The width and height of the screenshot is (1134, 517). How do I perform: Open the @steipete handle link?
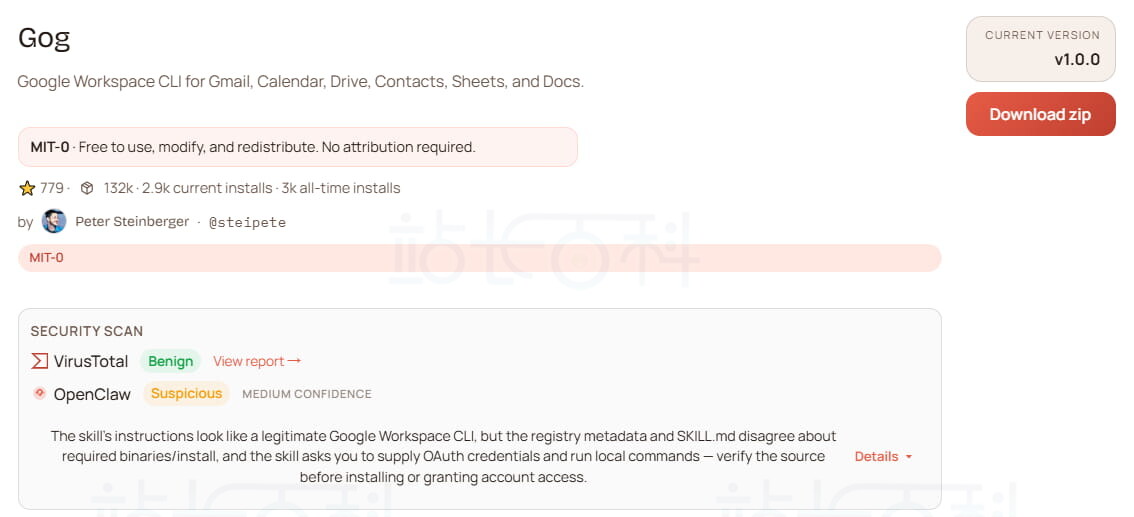[247, 222]
